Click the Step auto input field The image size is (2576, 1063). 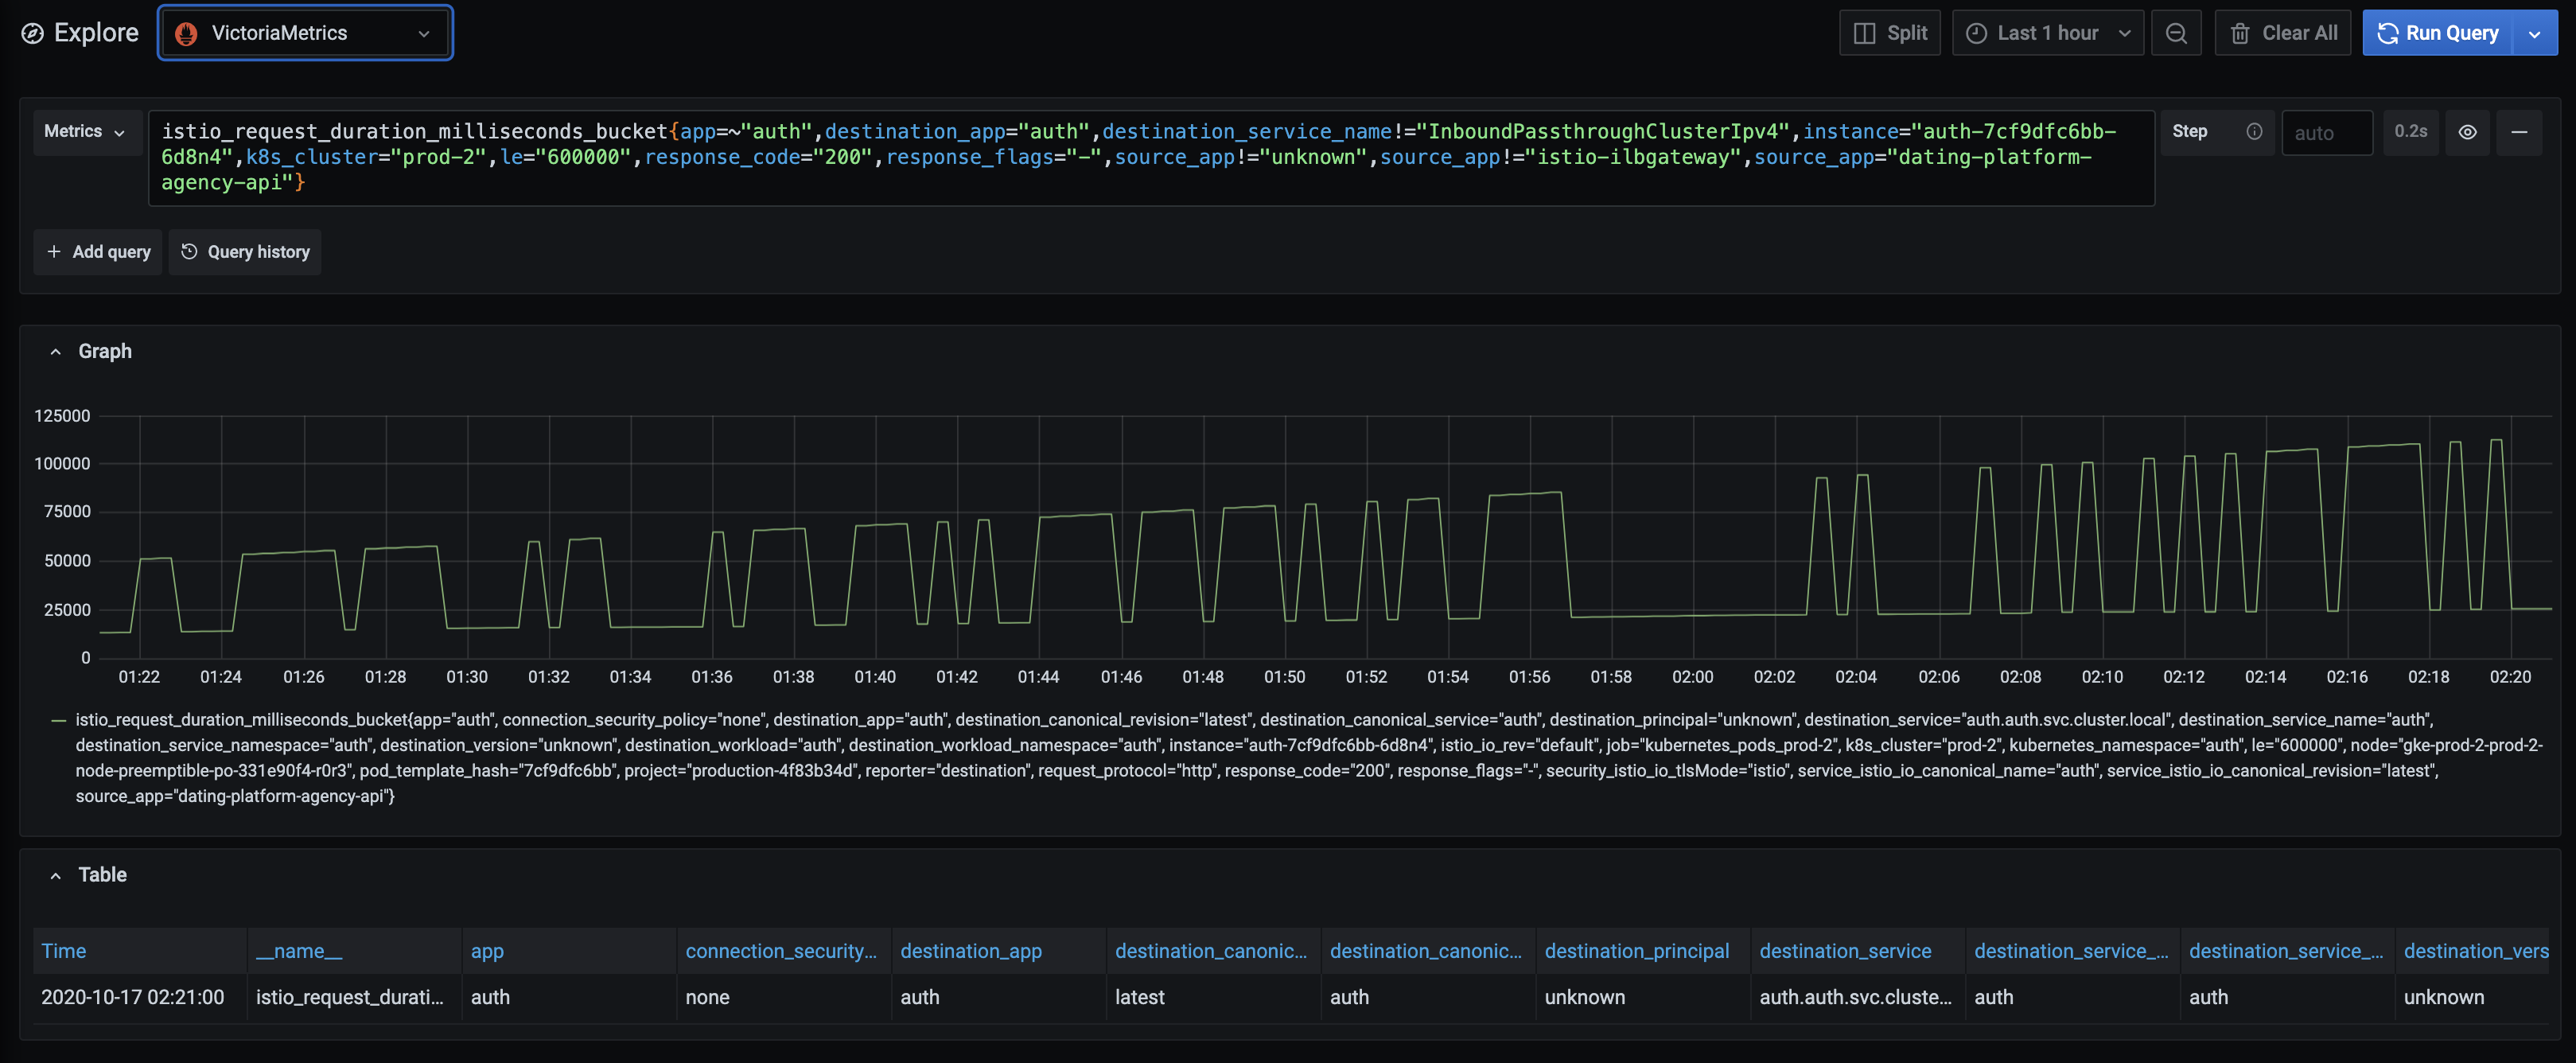coord(2326,133)
